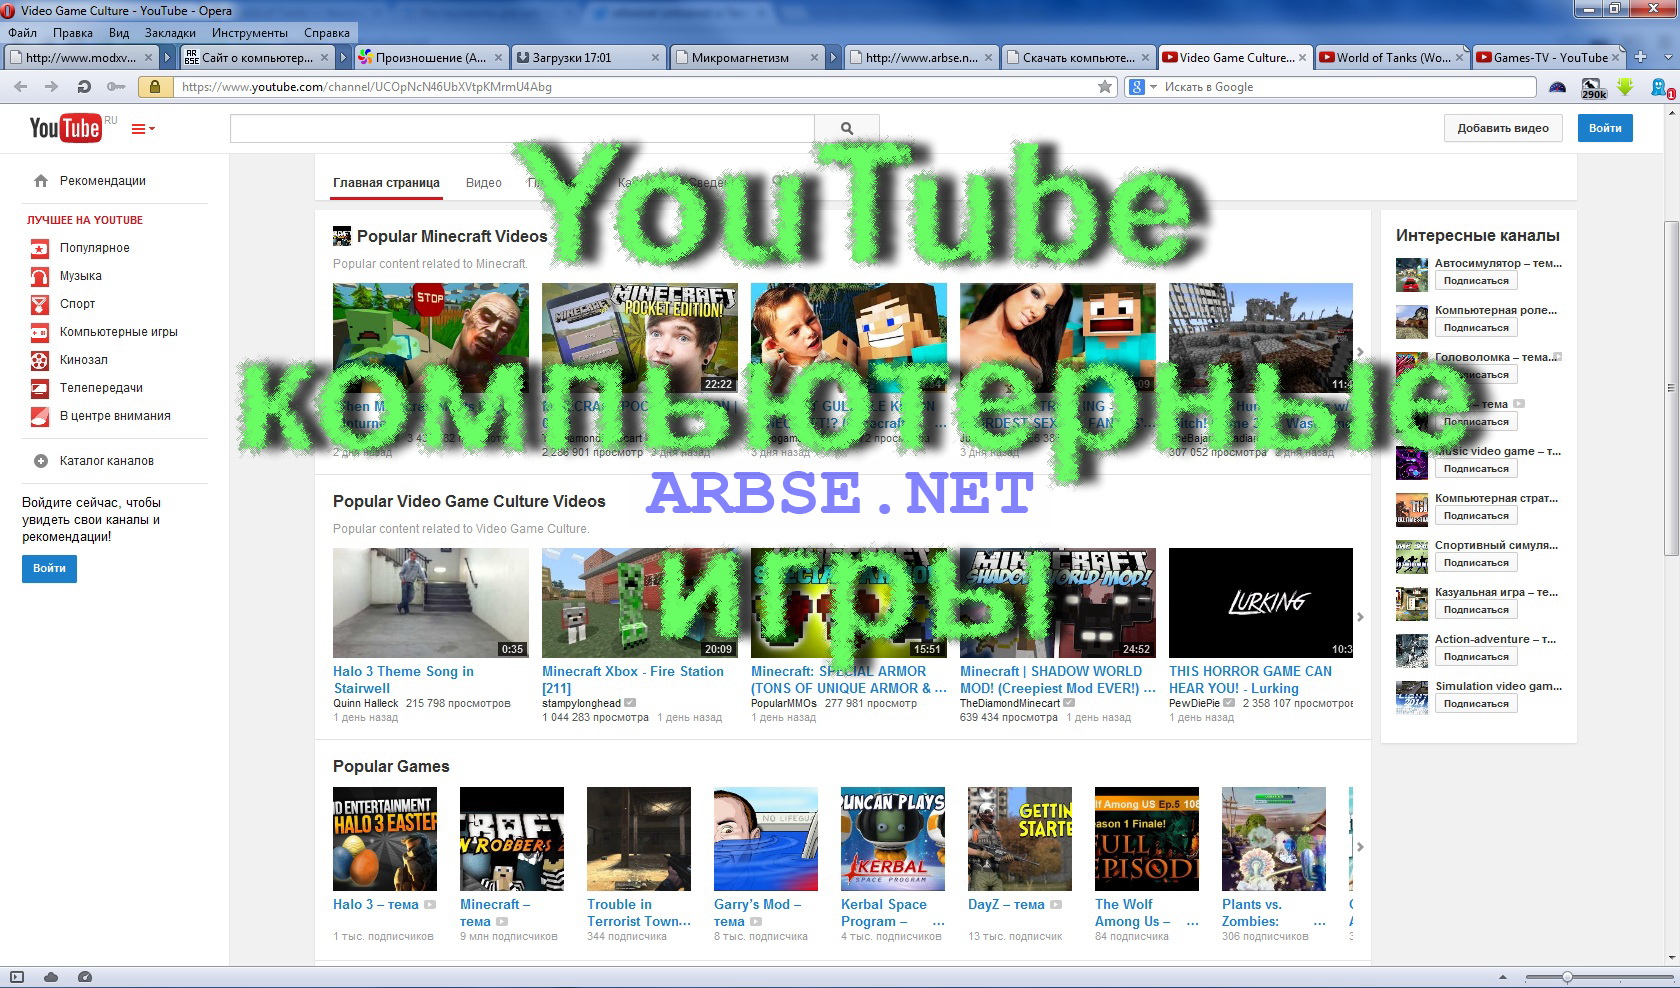Open Каталог каналов
The width and height of the screenshot is (1680, 988).
click(x=106, y=461)
